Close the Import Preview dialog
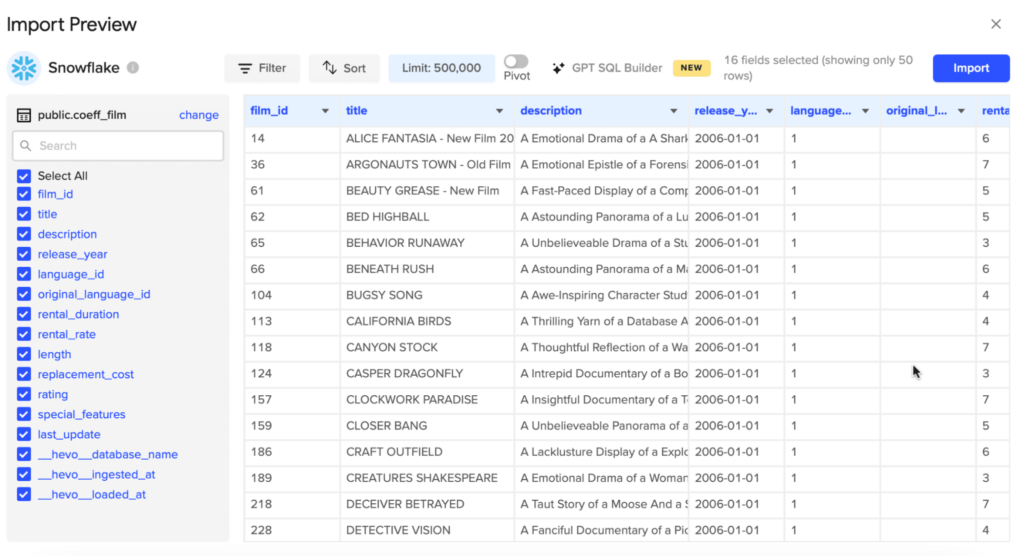This screenshot has height=556, width=1024. pyautogui.click(x=995, y=24)
